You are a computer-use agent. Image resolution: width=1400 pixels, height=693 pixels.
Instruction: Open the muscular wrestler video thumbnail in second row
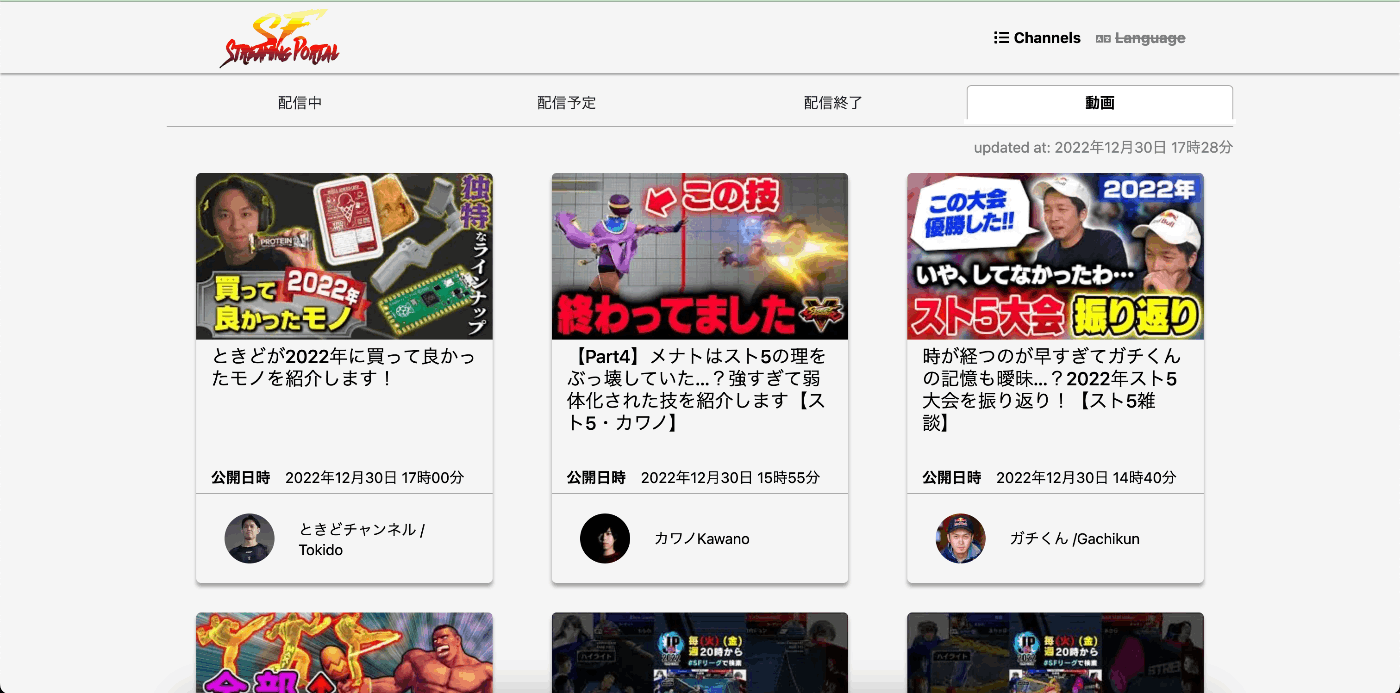coord(344,653)
